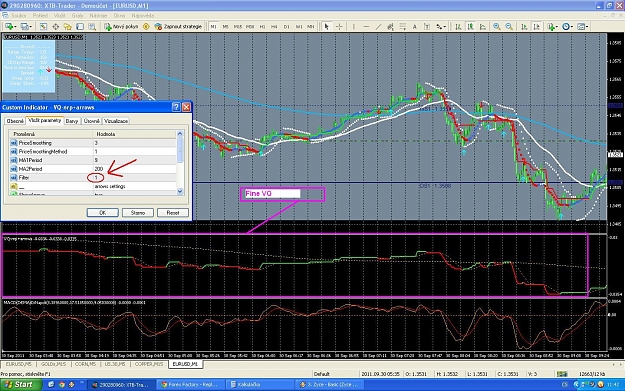Switch to the Vizualizace tab
Viewport: 625px width, 391px height.
116,121
